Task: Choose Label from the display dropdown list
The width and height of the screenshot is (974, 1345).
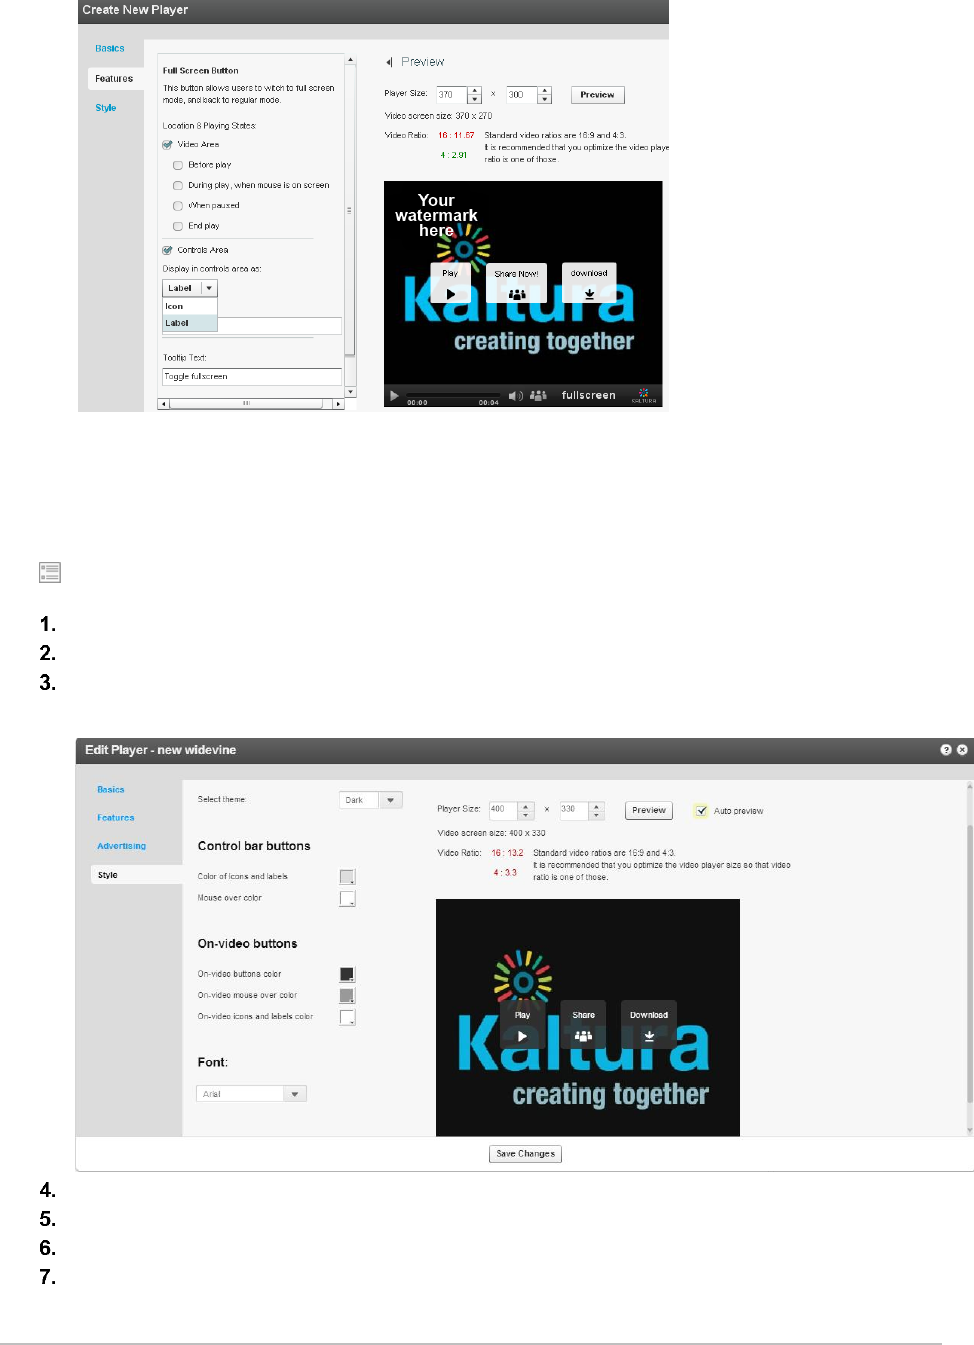Action: click(x=190, y=323)
